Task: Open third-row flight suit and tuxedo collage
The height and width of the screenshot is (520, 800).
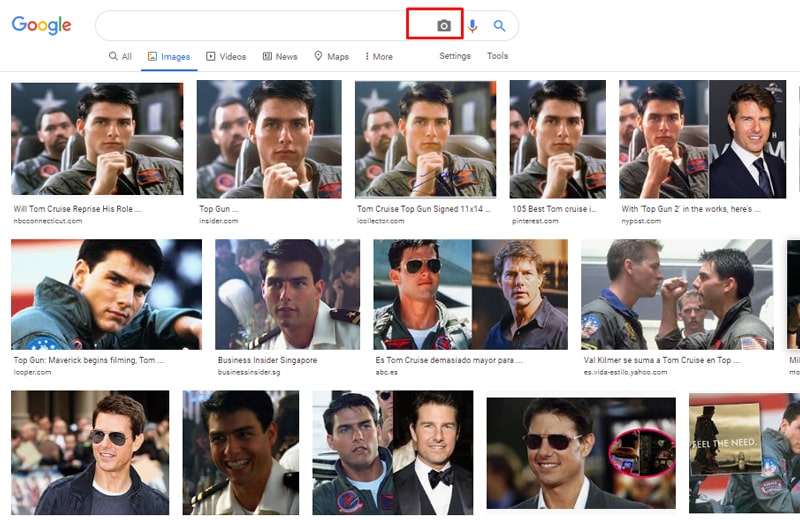Action: coord(393,453)
